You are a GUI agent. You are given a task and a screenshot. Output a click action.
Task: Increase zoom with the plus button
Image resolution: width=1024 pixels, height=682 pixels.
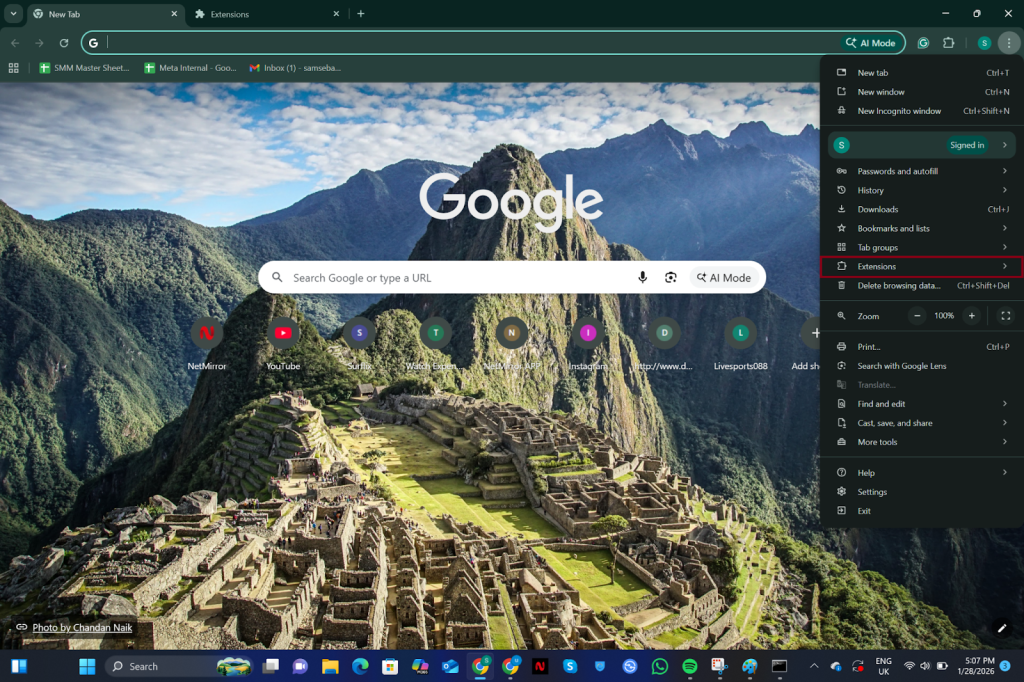(x=971, y=316)
